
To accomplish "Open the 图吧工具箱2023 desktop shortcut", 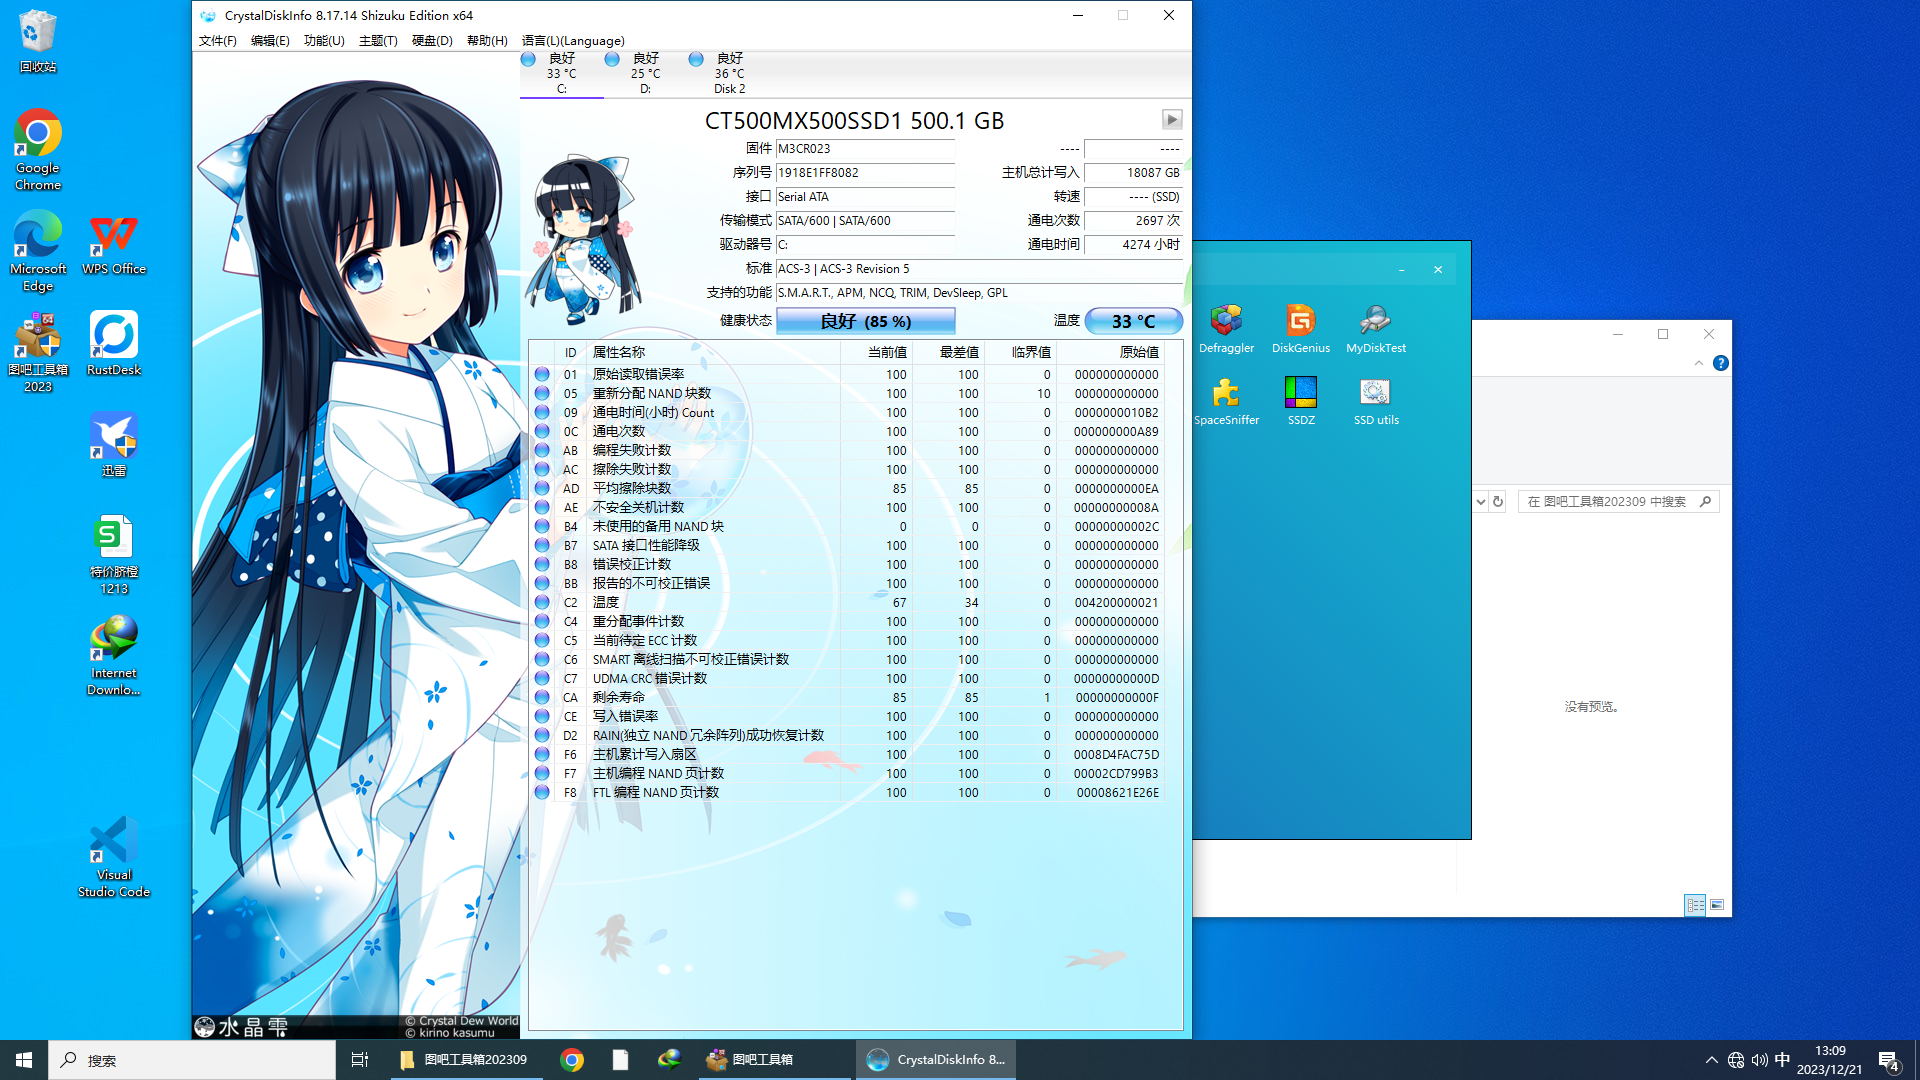I will (38, 352).
